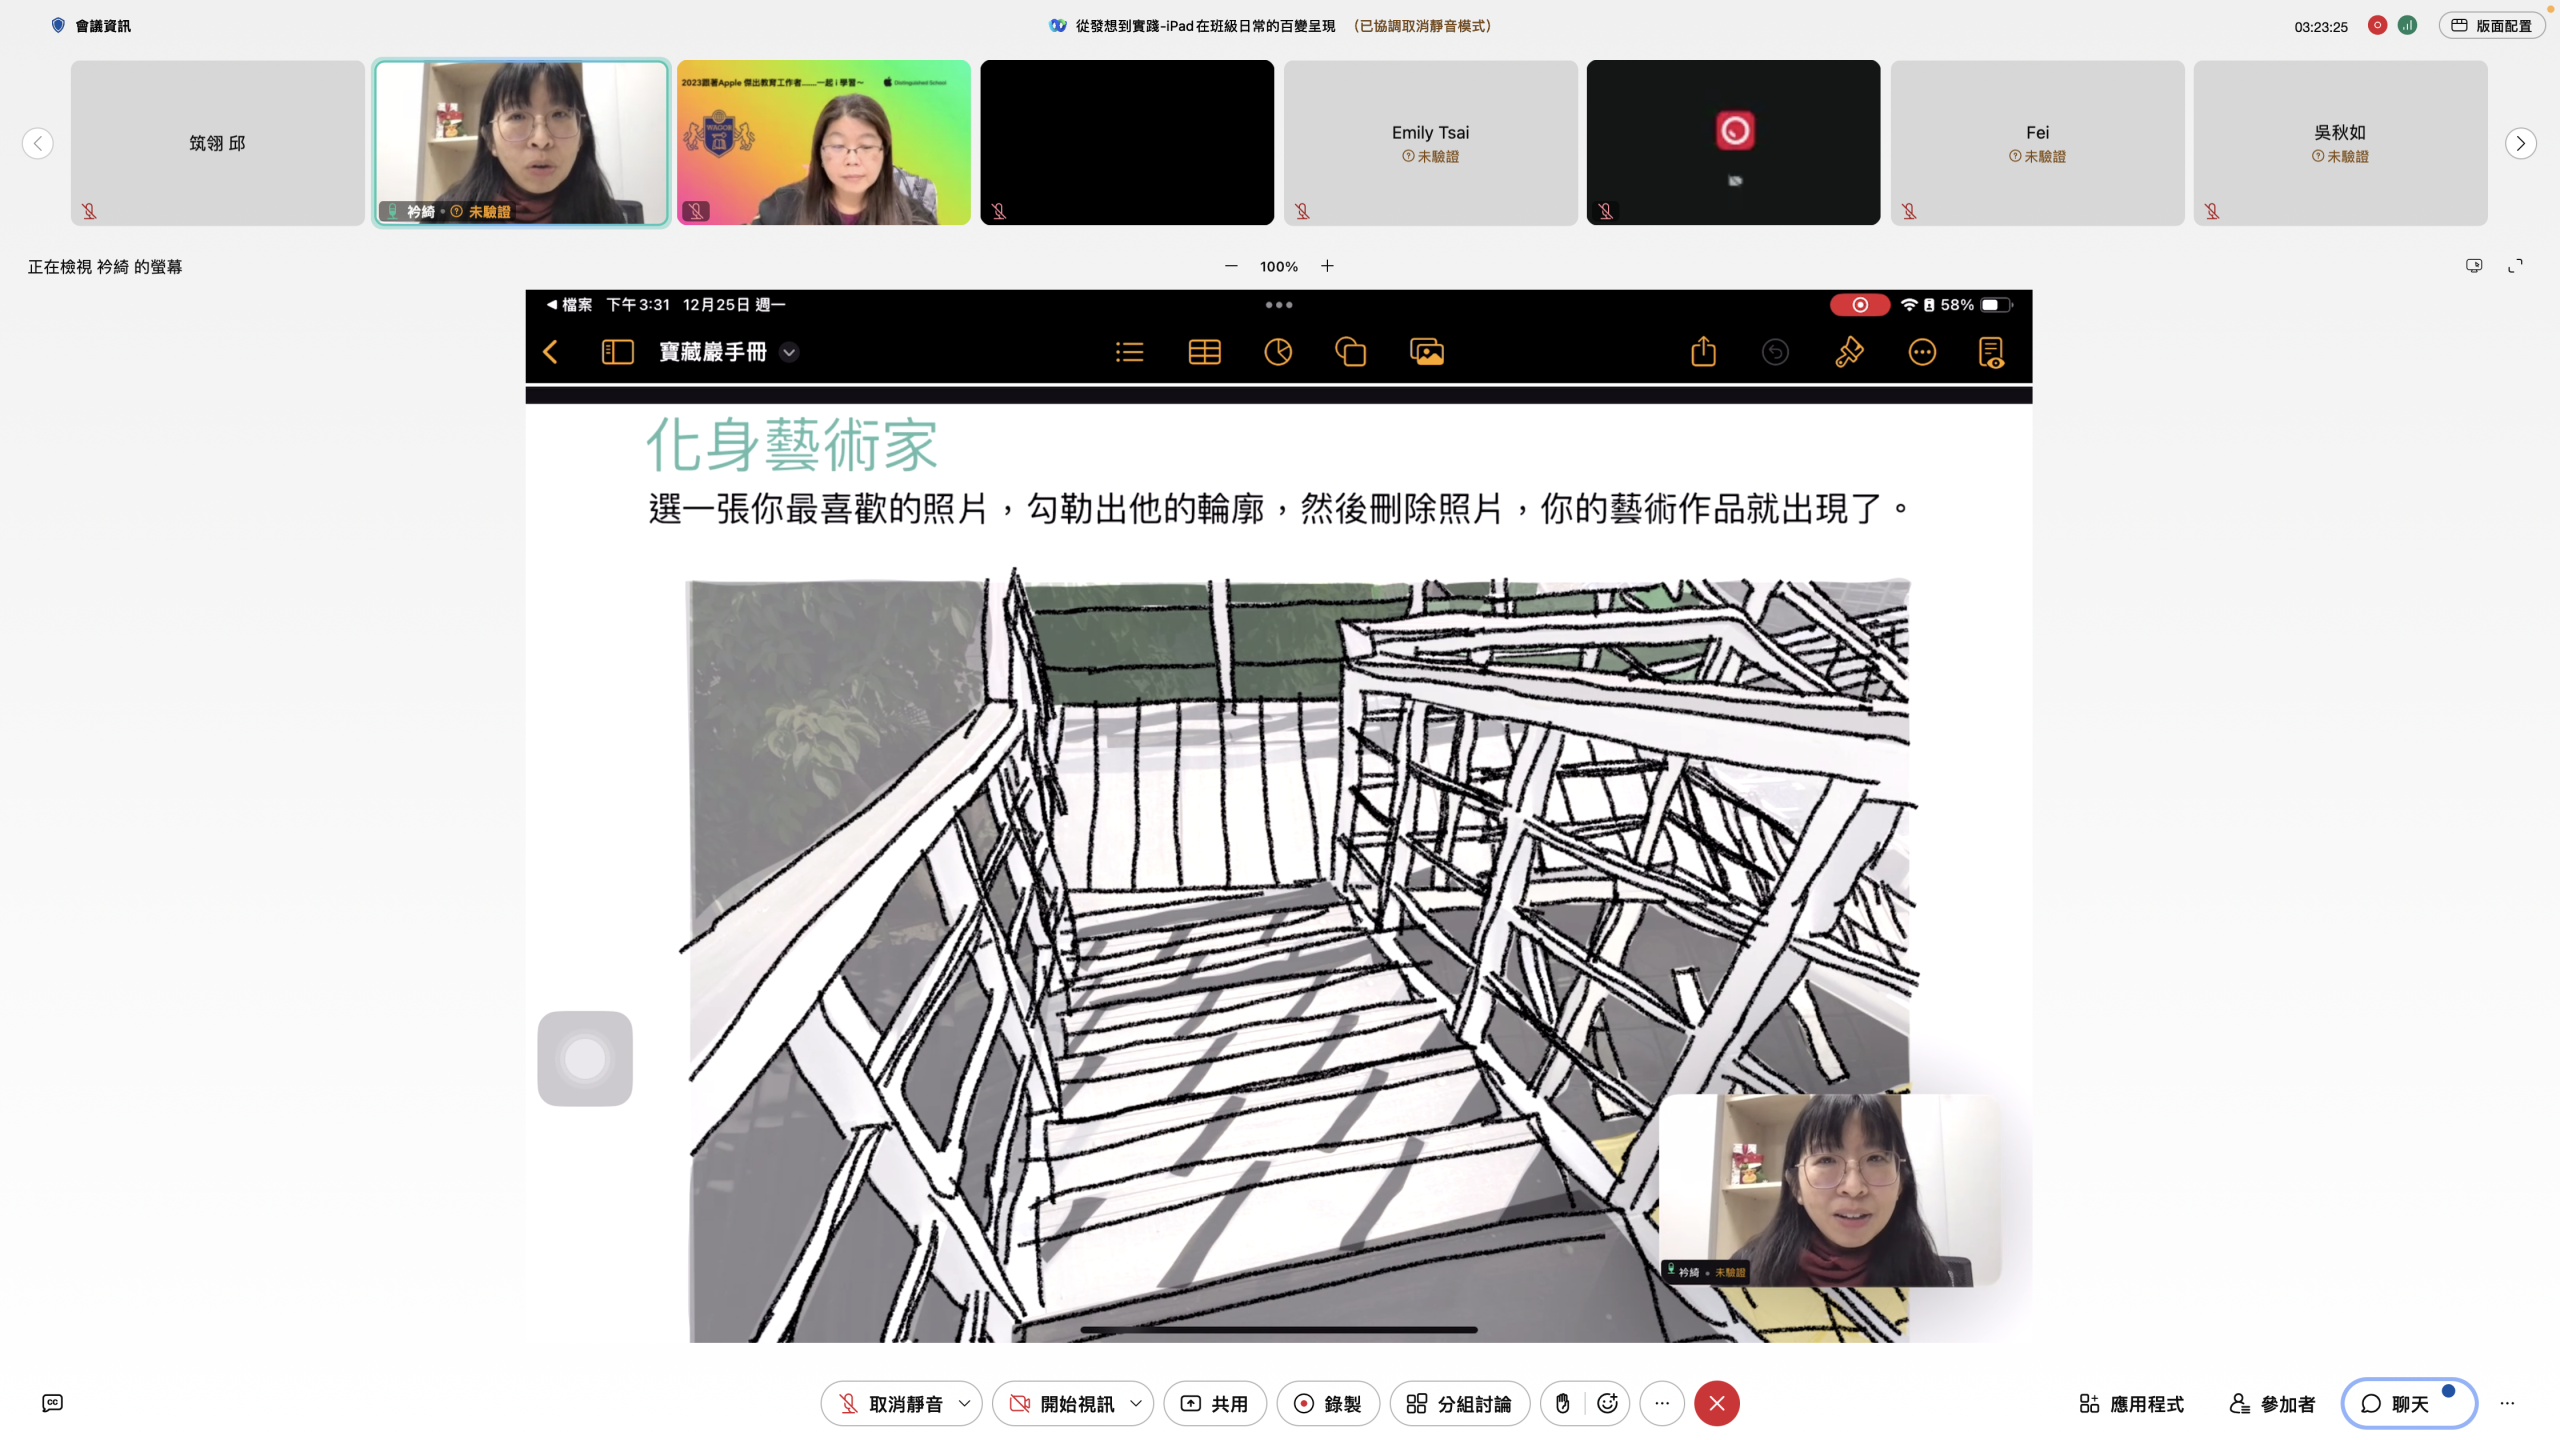2560x1440 pixels.
Task: Open the 聊天 chat panel
Action: (2408, 1403)
